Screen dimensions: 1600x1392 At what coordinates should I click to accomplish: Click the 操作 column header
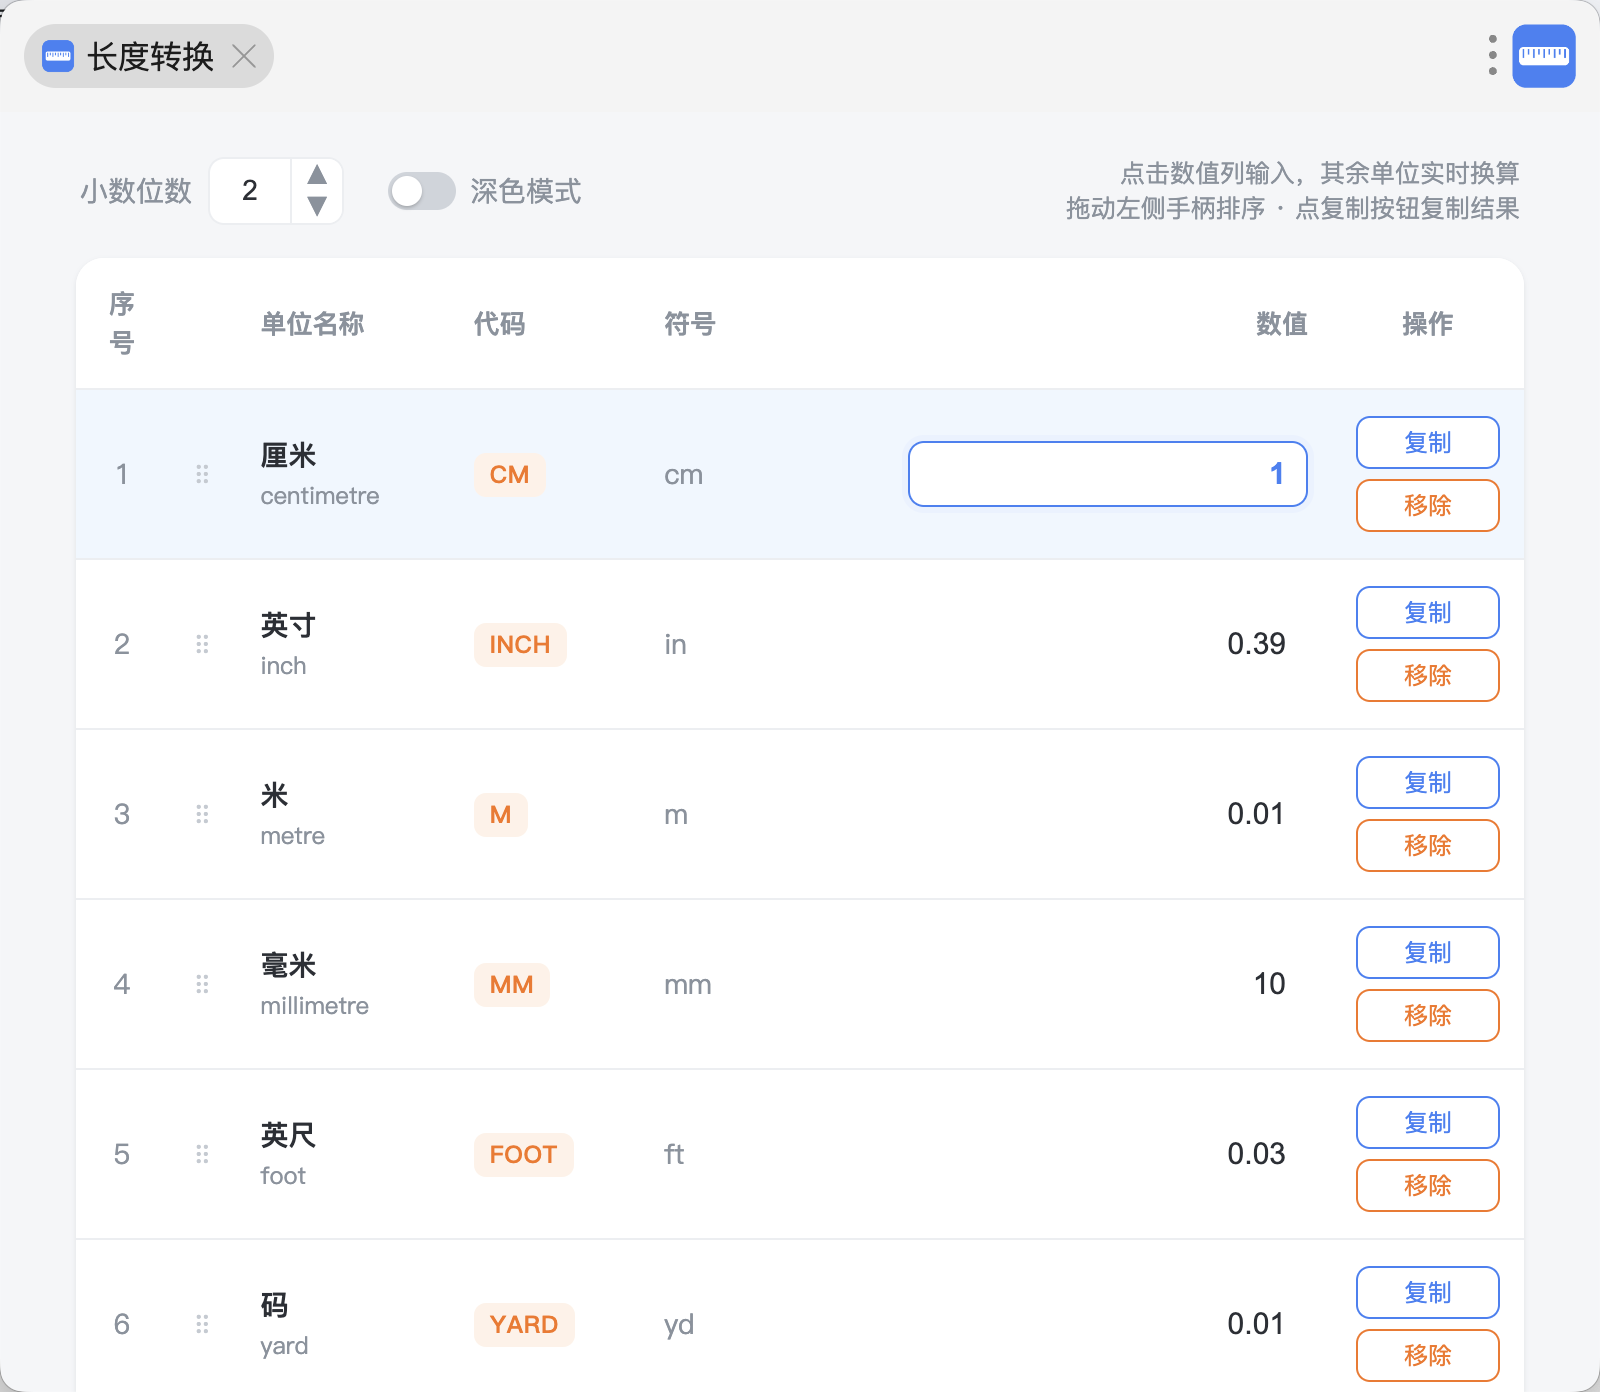click(1427, 323)
